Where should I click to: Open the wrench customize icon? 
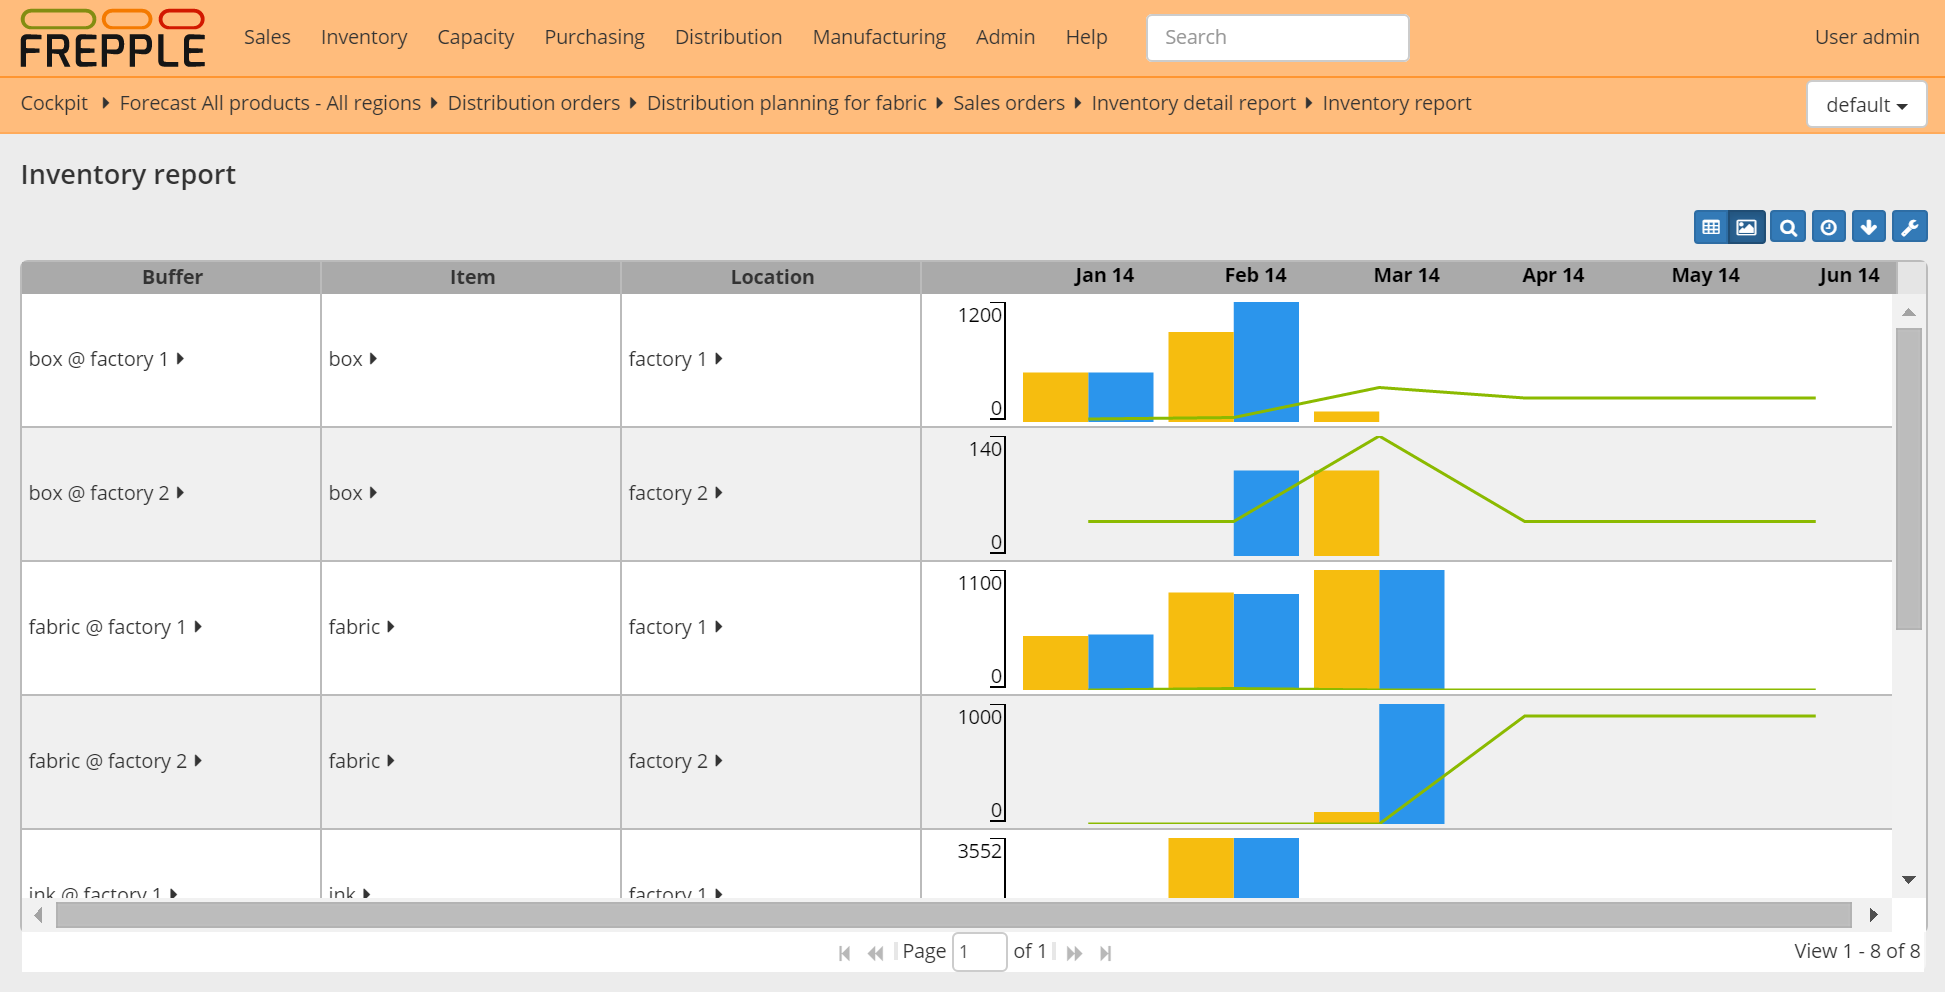1910,226
